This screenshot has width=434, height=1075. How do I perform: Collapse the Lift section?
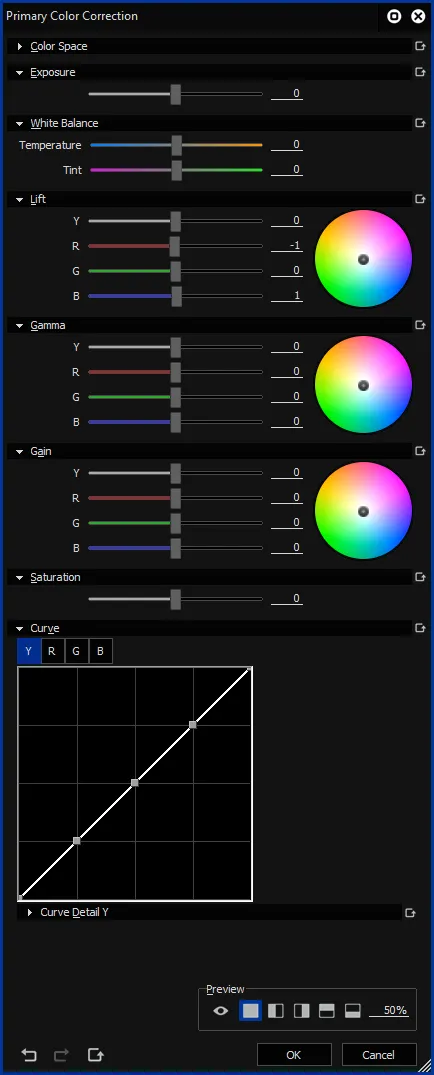[x=19, y=199]
